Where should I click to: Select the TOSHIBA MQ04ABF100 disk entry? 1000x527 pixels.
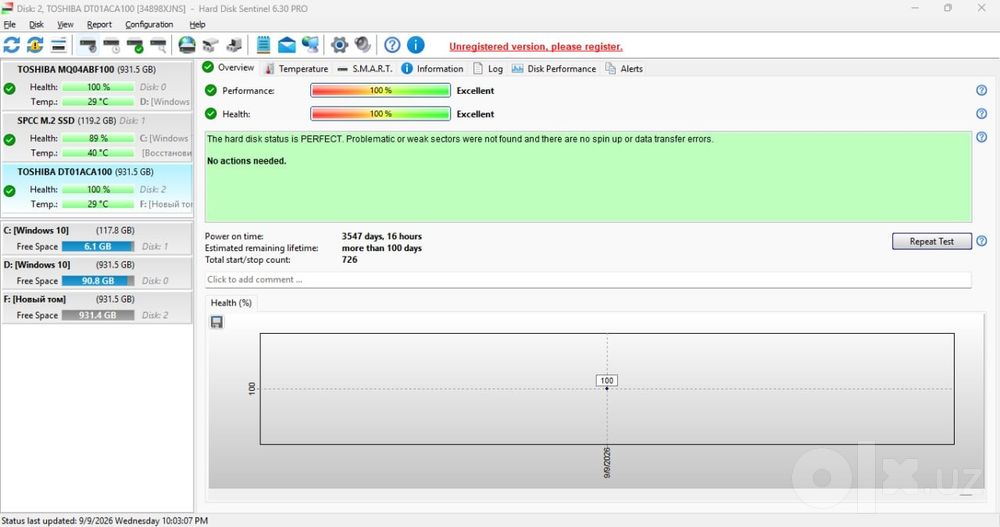pos(97,85)
